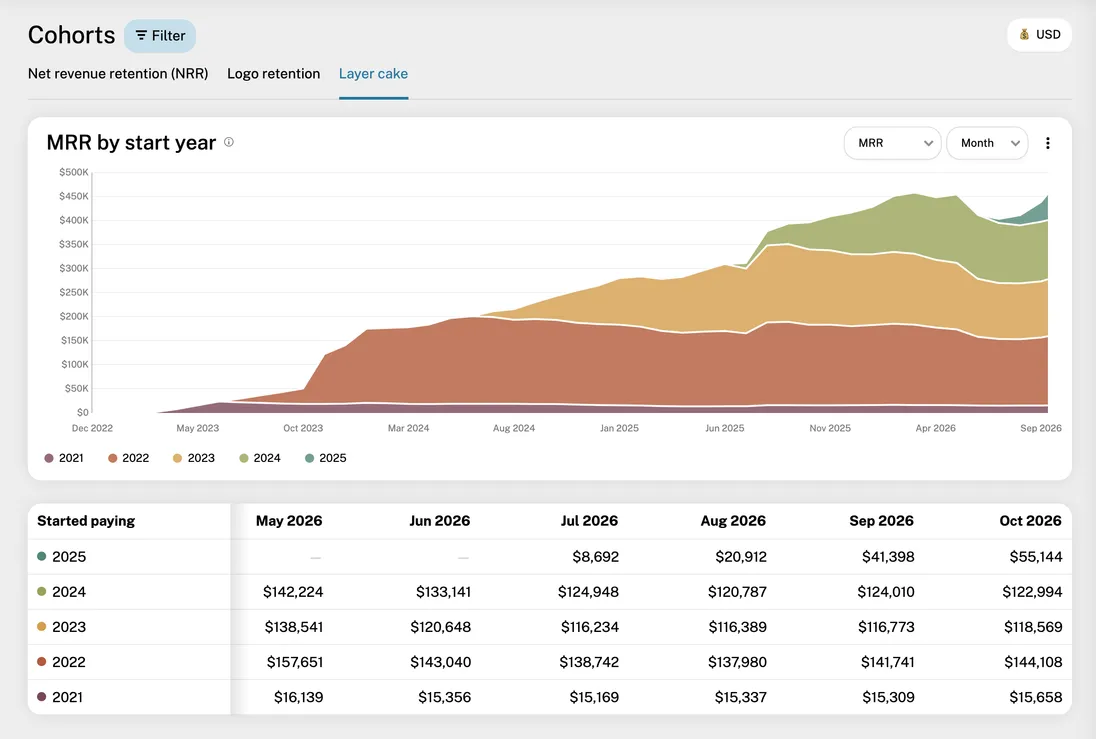Click the $41,398 cell
Image resolution: width=1096 pixels, height=739 pixels.
tap(888, 557)
